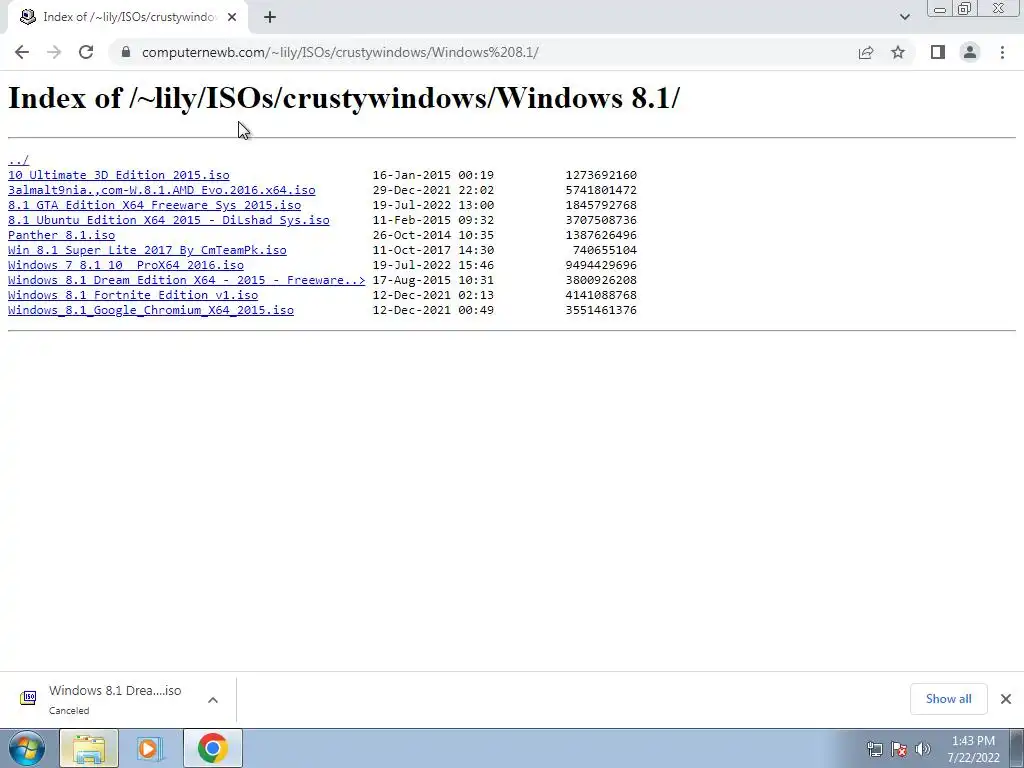This screenshot has height=768, width=1024.
Task: Open the volume speaker tray icon
Action: pos(923,749)
